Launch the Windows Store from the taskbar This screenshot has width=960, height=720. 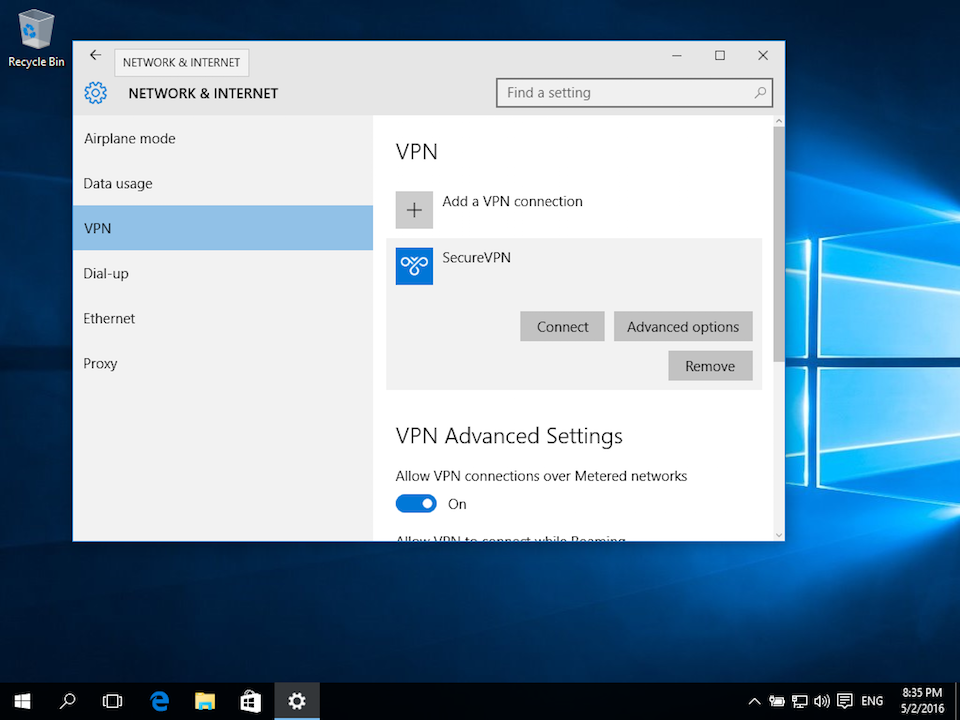[251, 701]
